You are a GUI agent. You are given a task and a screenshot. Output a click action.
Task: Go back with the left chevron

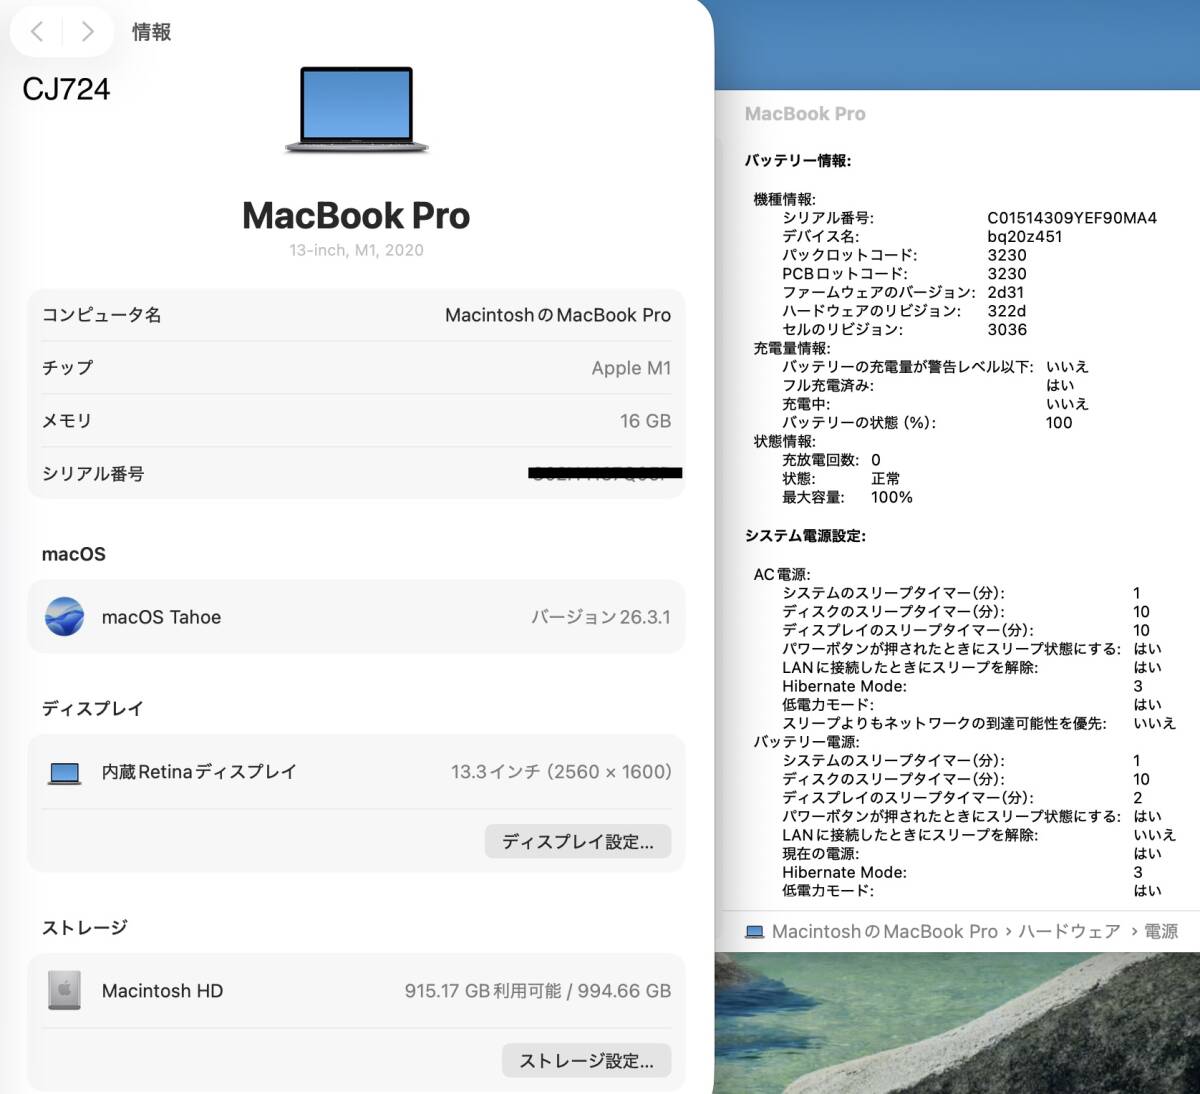pos(37,32)
